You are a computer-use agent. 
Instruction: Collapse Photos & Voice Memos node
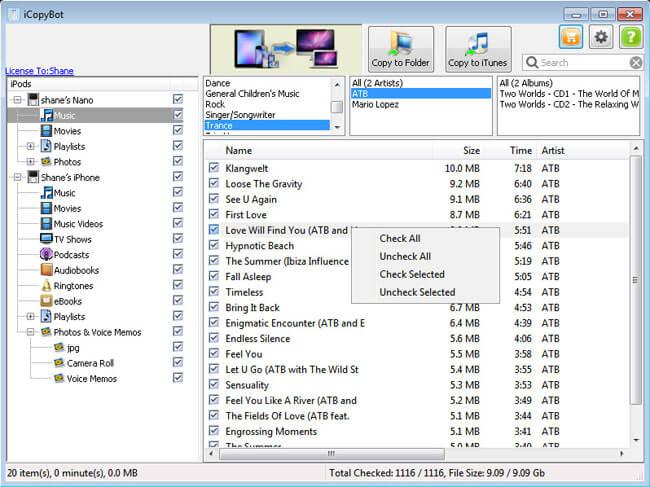coord(31,332)
